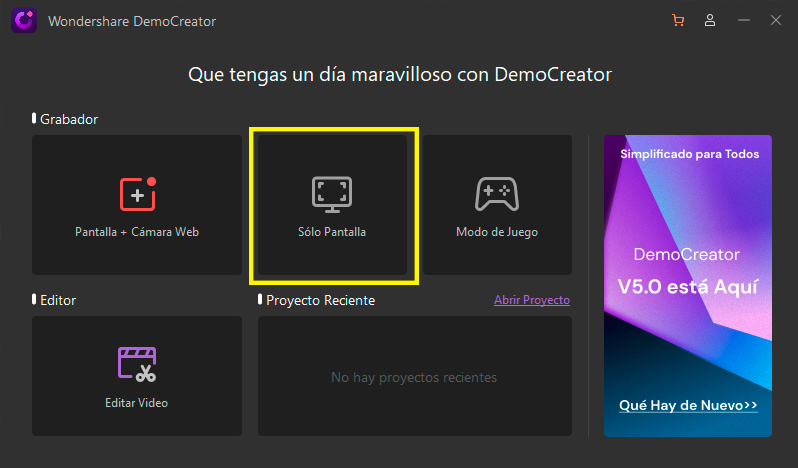Click the Grabador section heading

tap(69, 119)
